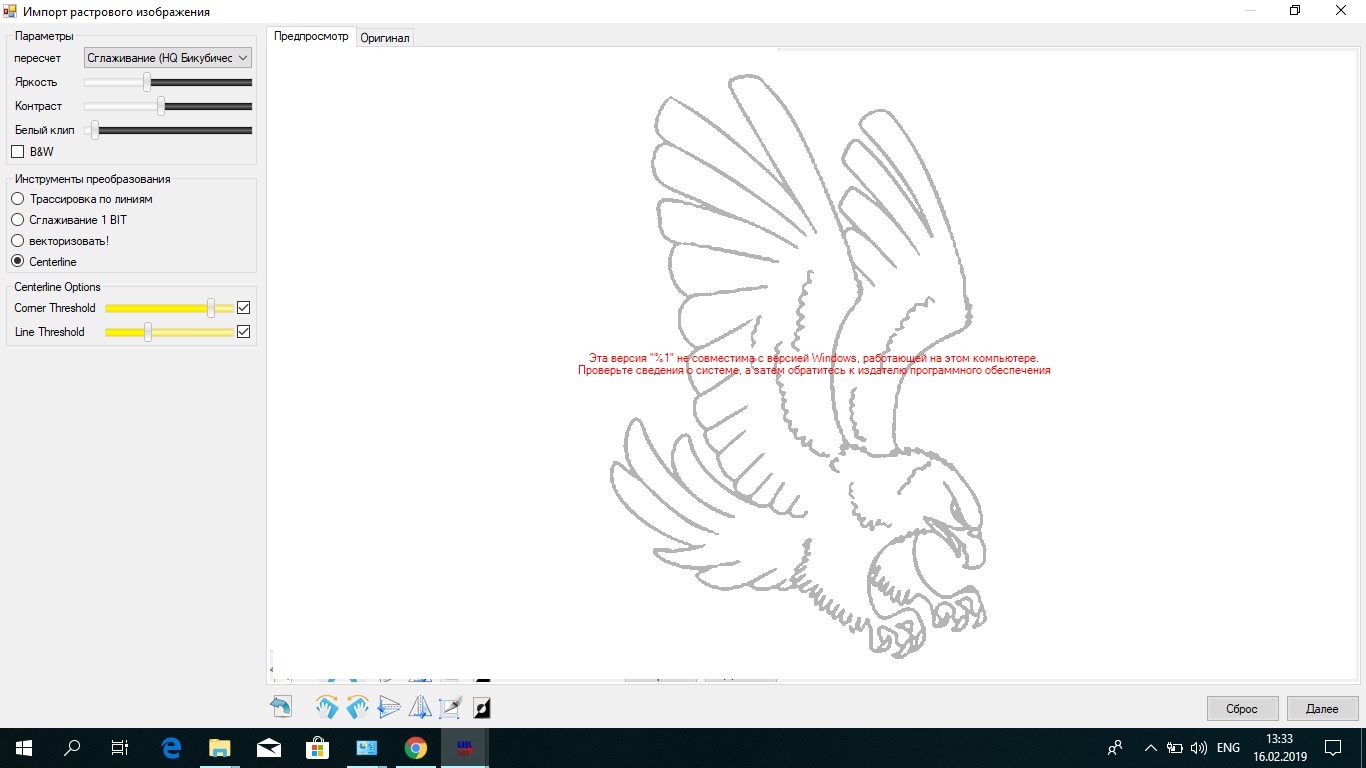Invert the image colors
1366x768 pixels.
[x=481, y=707]
